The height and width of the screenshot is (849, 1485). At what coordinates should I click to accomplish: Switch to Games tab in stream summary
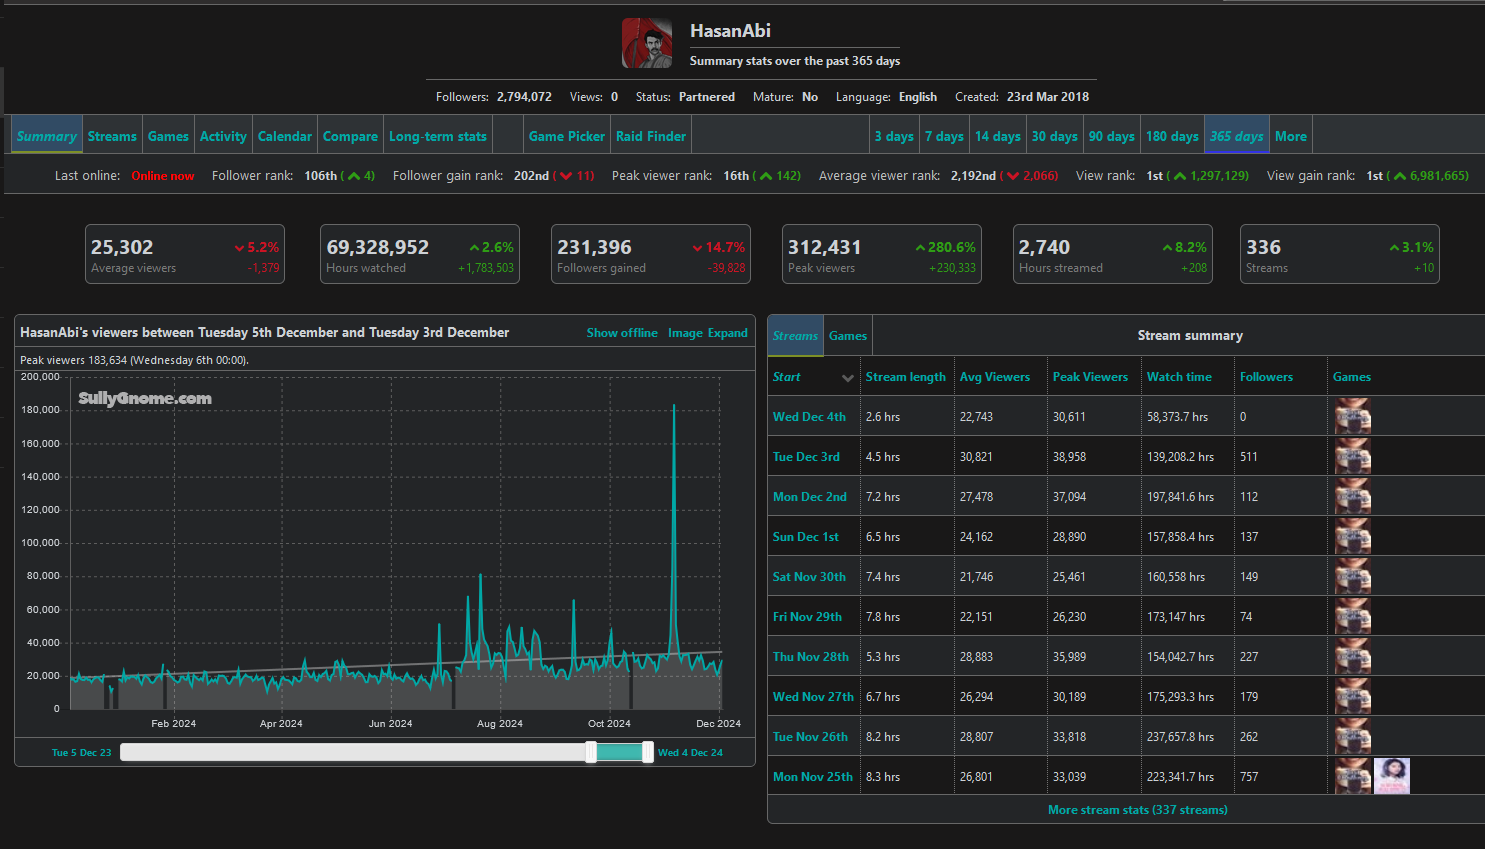(x=848, y=336)
